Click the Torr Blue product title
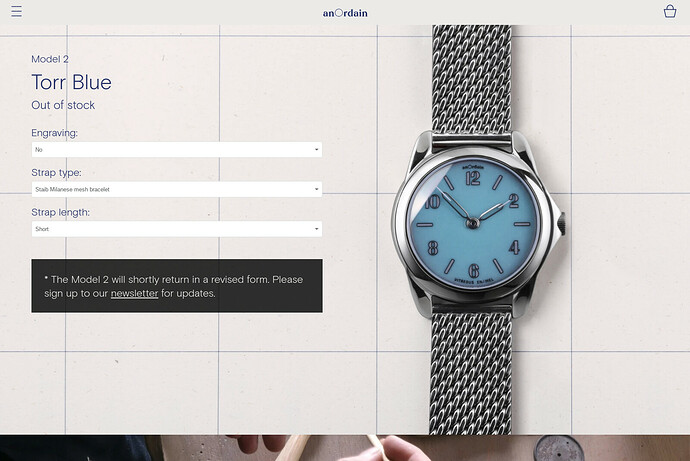The image size is (690, 461). pos(71,82)
